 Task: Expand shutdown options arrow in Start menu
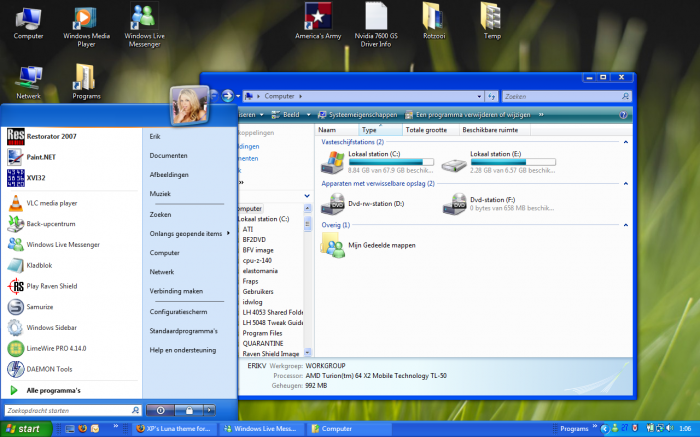click(209, 410)
